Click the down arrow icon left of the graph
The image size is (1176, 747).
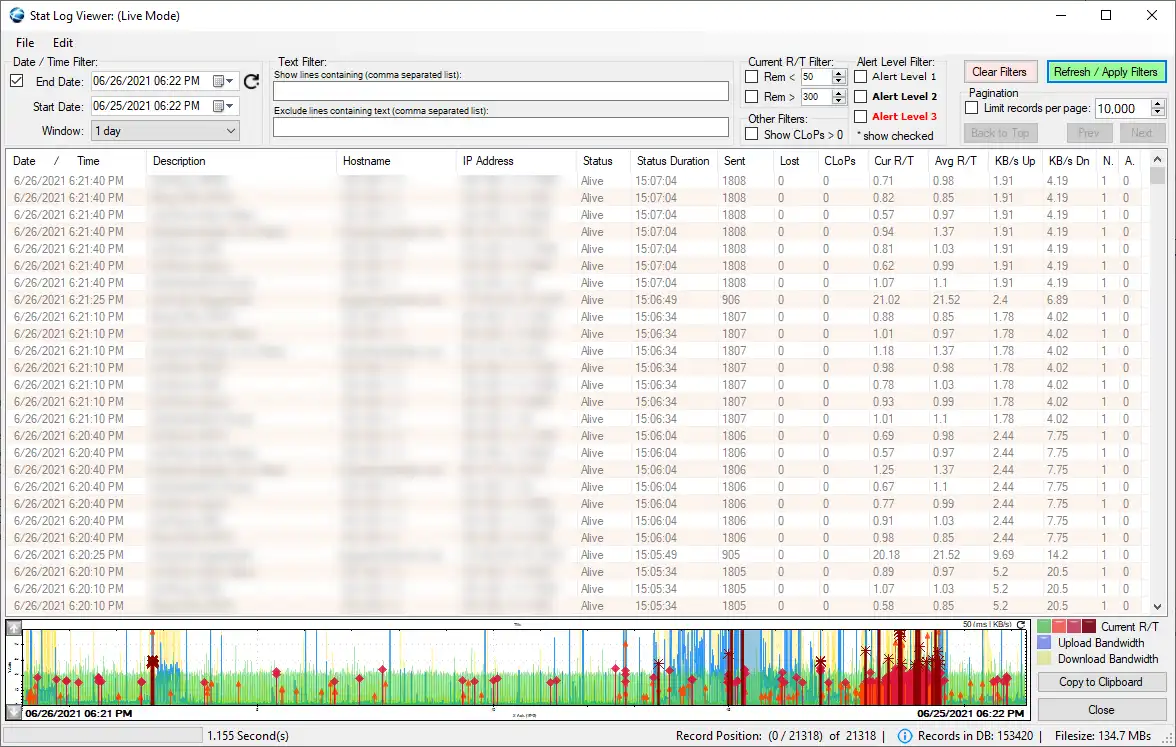14,711
